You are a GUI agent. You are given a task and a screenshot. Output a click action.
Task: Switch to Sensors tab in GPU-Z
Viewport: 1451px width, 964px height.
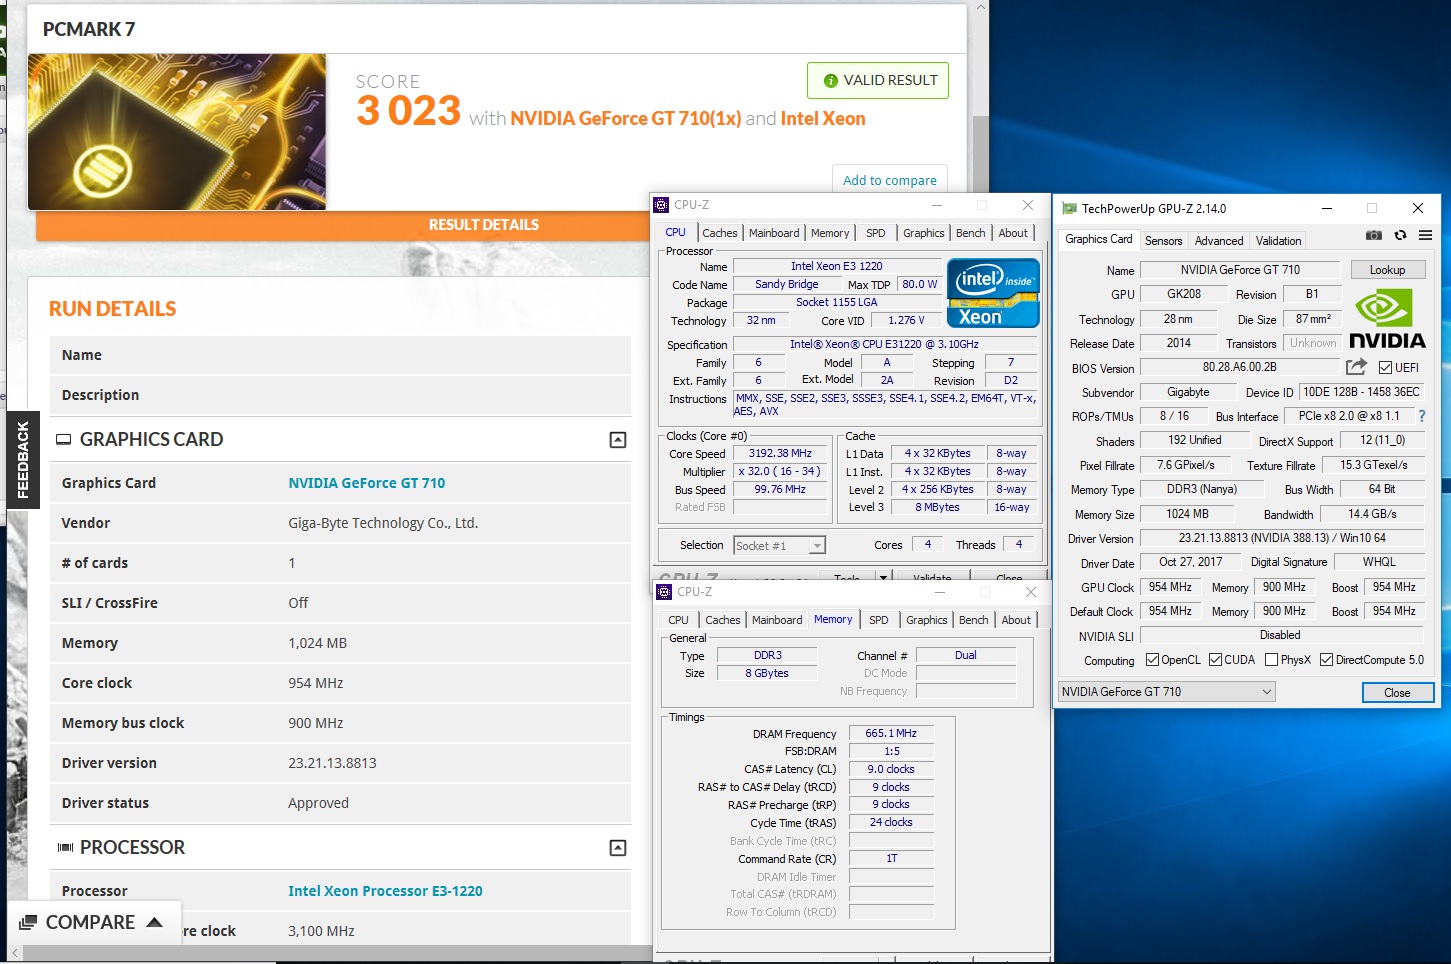[x=1163, y=241]
